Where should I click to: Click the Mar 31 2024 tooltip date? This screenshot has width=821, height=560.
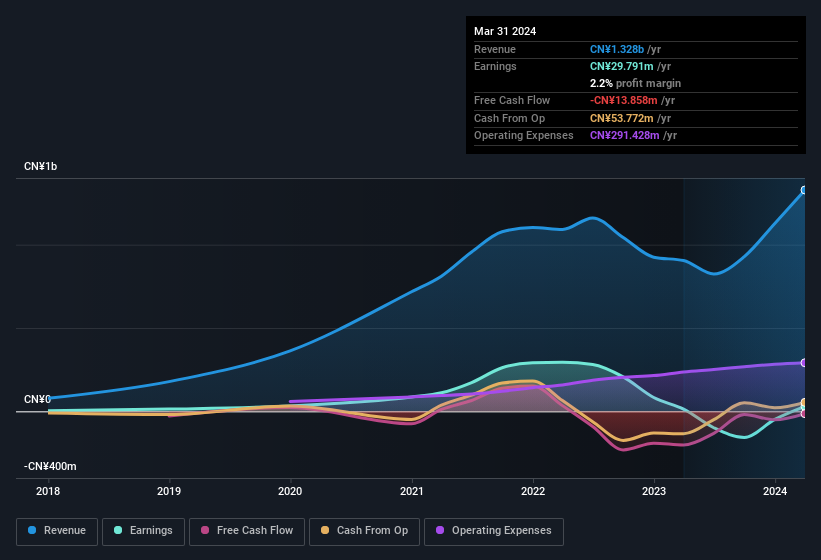point(505,31)
